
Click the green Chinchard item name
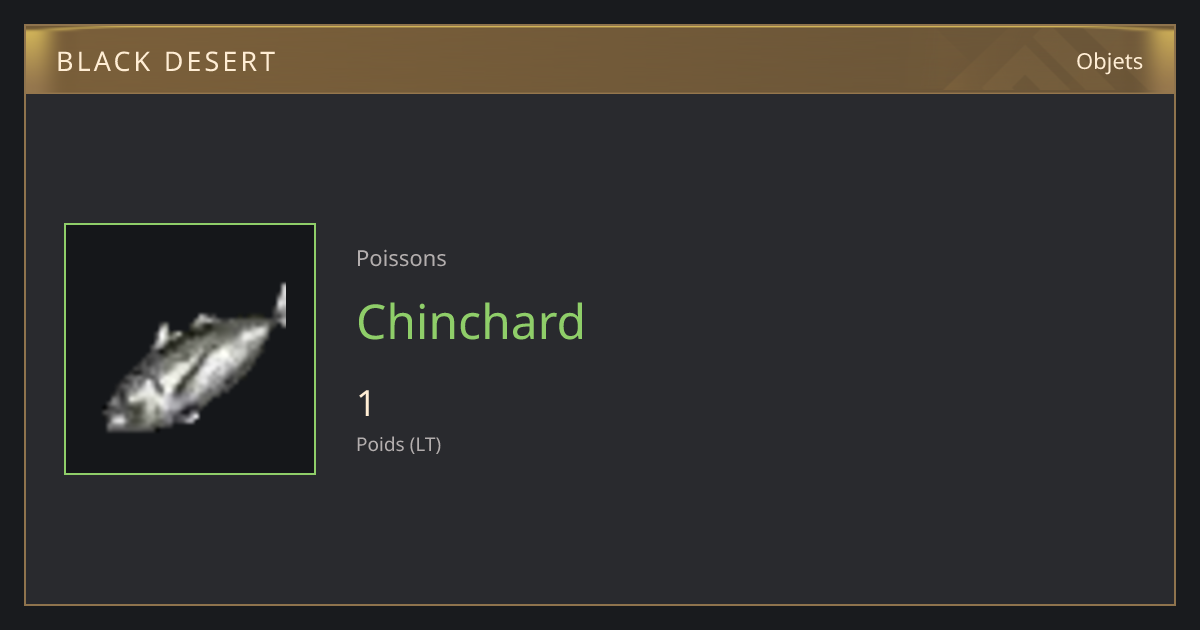(x=471, y=322)
